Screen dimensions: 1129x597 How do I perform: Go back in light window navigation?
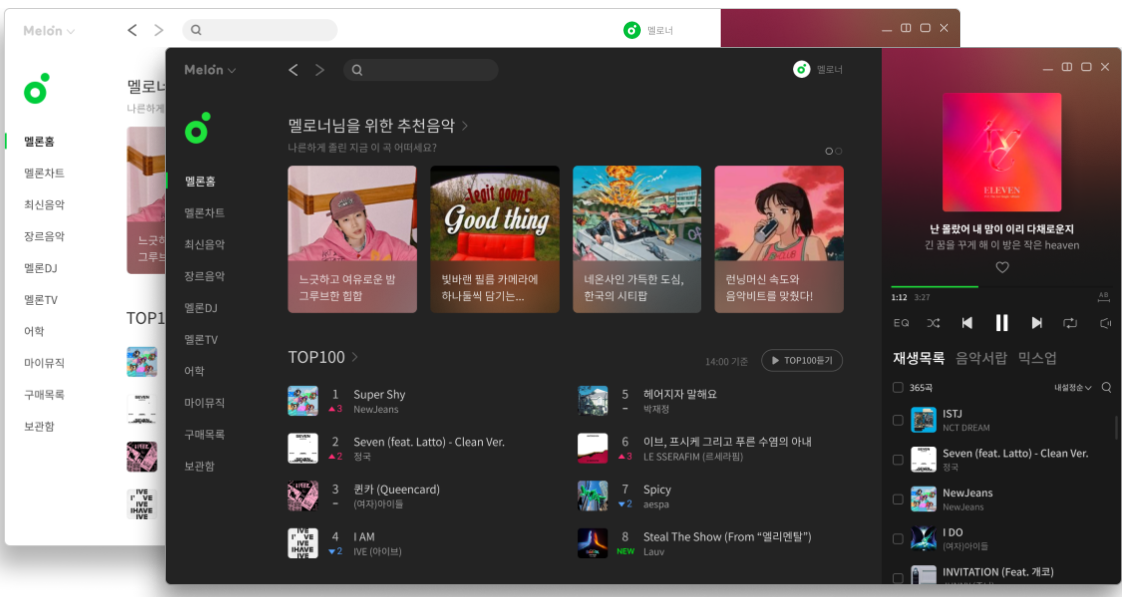tap(132, 30)
